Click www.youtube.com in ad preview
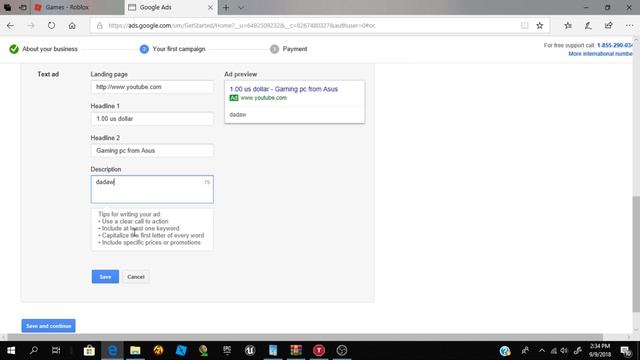The width and height of the screenshot is (640, 360). (x=264, y=98)
